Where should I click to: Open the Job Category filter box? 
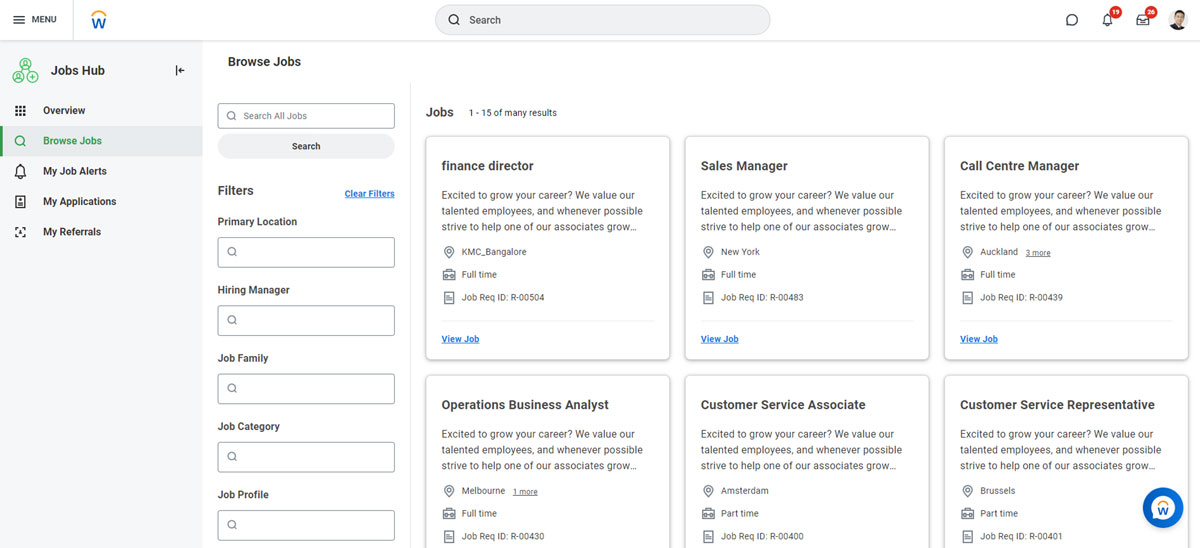(306, 457)
